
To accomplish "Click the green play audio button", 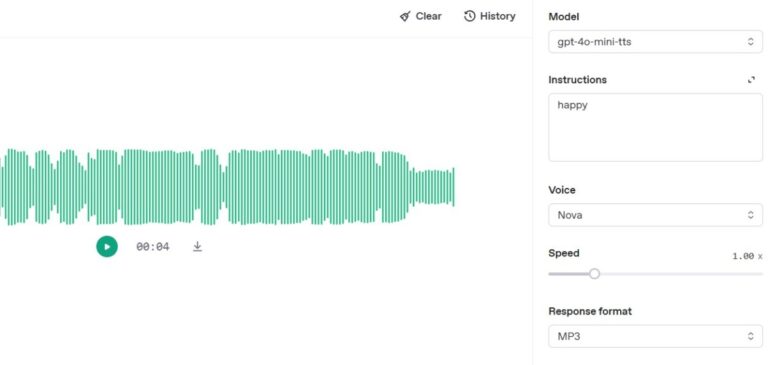I will click(107, 246).
